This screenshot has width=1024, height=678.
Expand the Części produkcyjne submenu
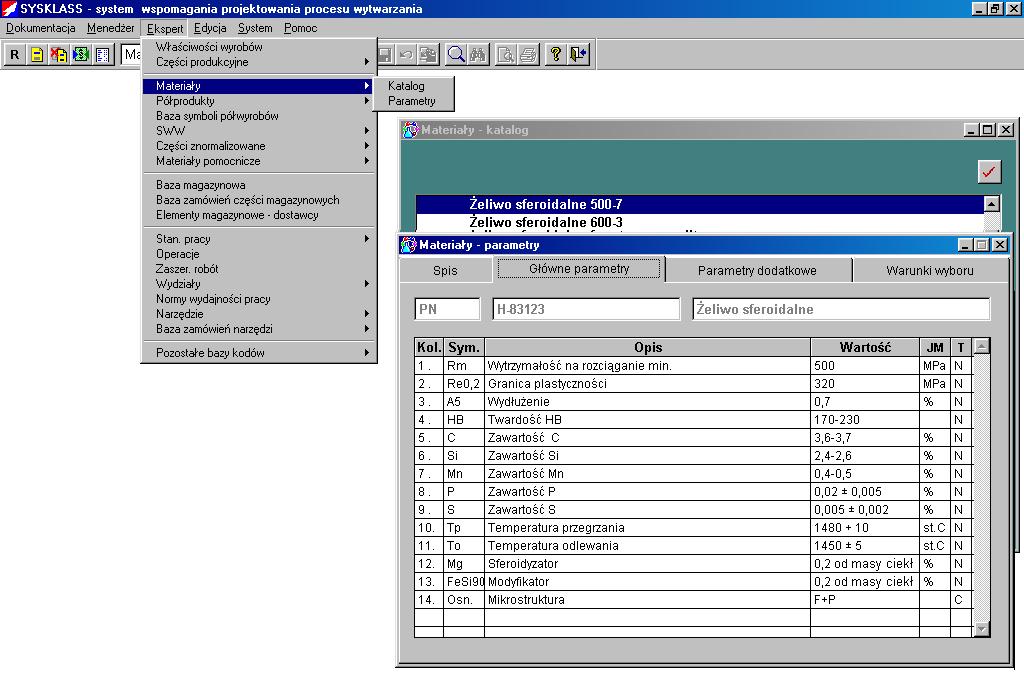[259, 62]
